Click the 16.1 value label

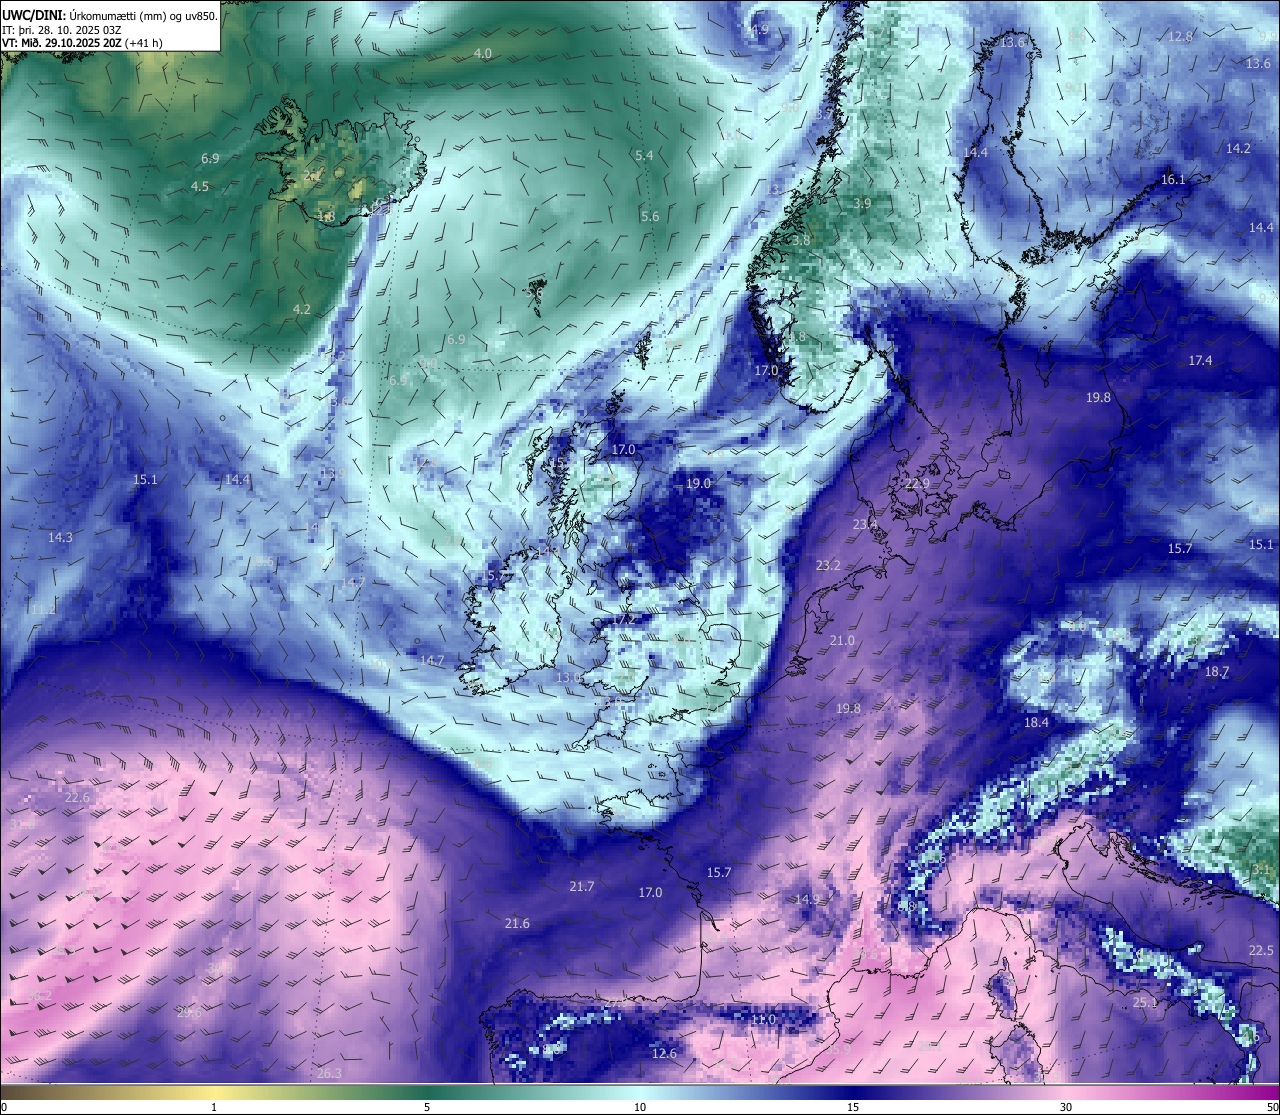pyautogui.click(x=1173, y=180)
